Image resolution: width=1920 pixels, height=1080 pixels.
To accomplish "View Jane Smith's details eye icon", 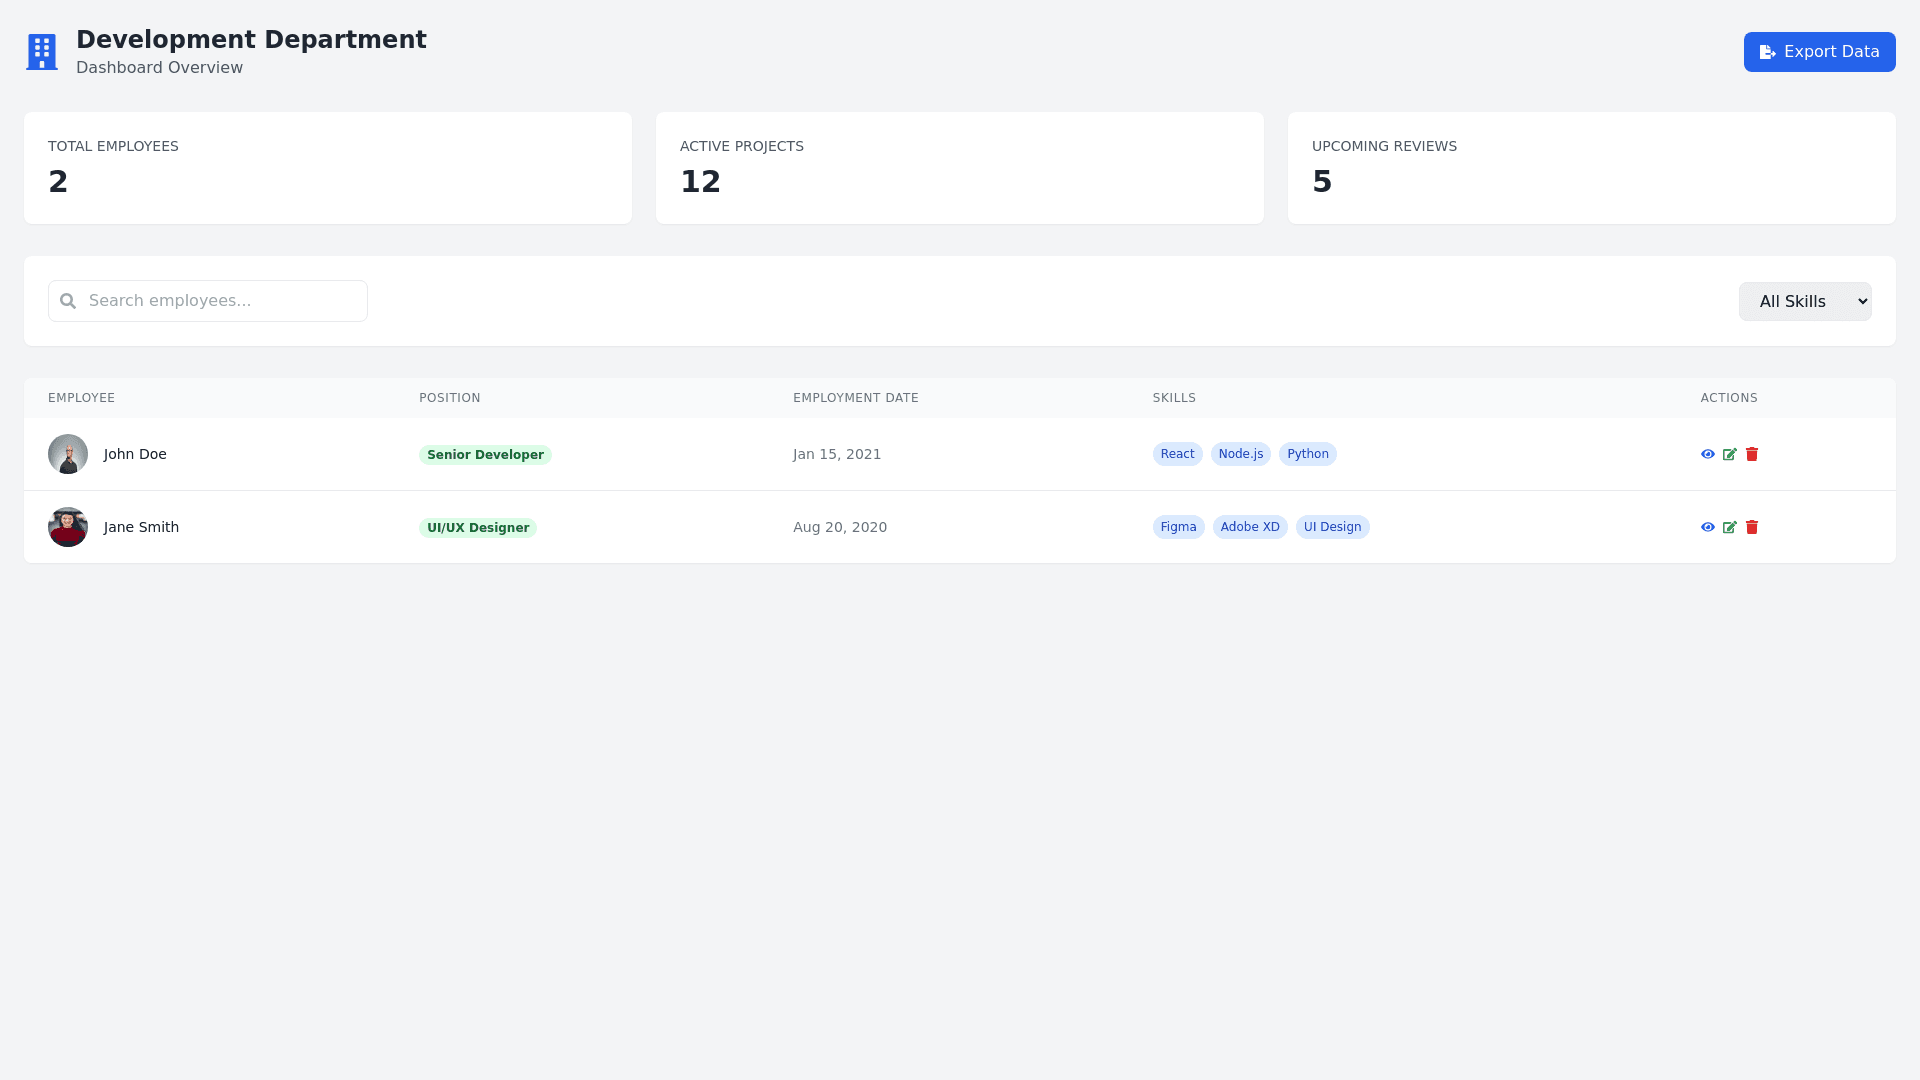I will [1708, 527].
